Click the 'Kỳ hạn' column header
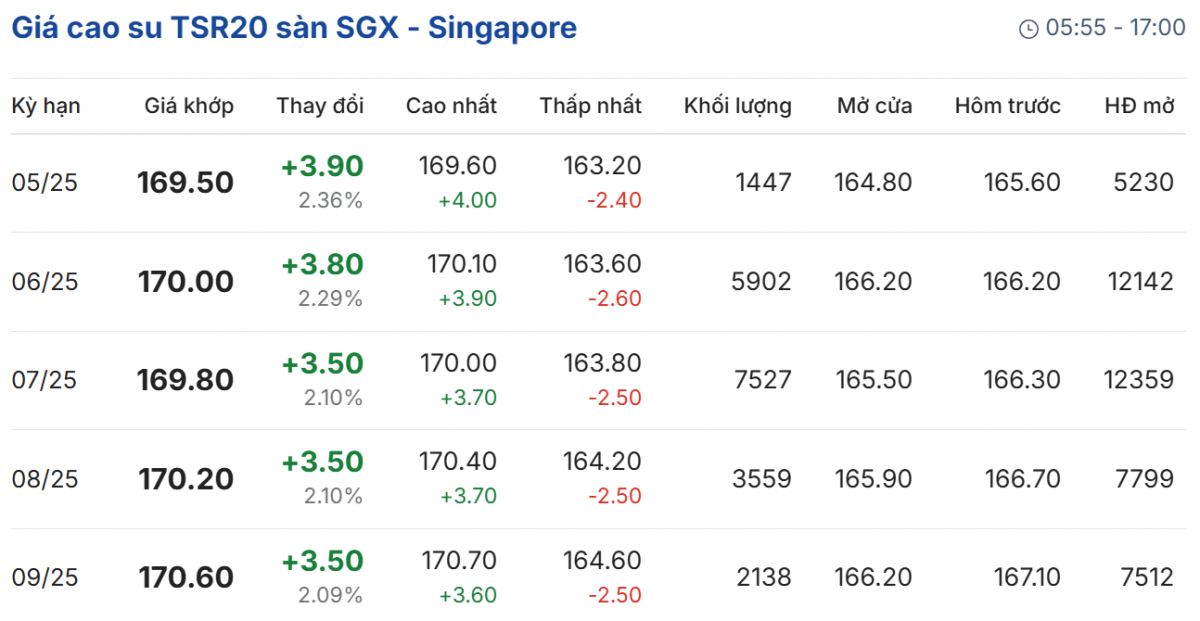1200x621 pixels. click(x=46, y=106)
